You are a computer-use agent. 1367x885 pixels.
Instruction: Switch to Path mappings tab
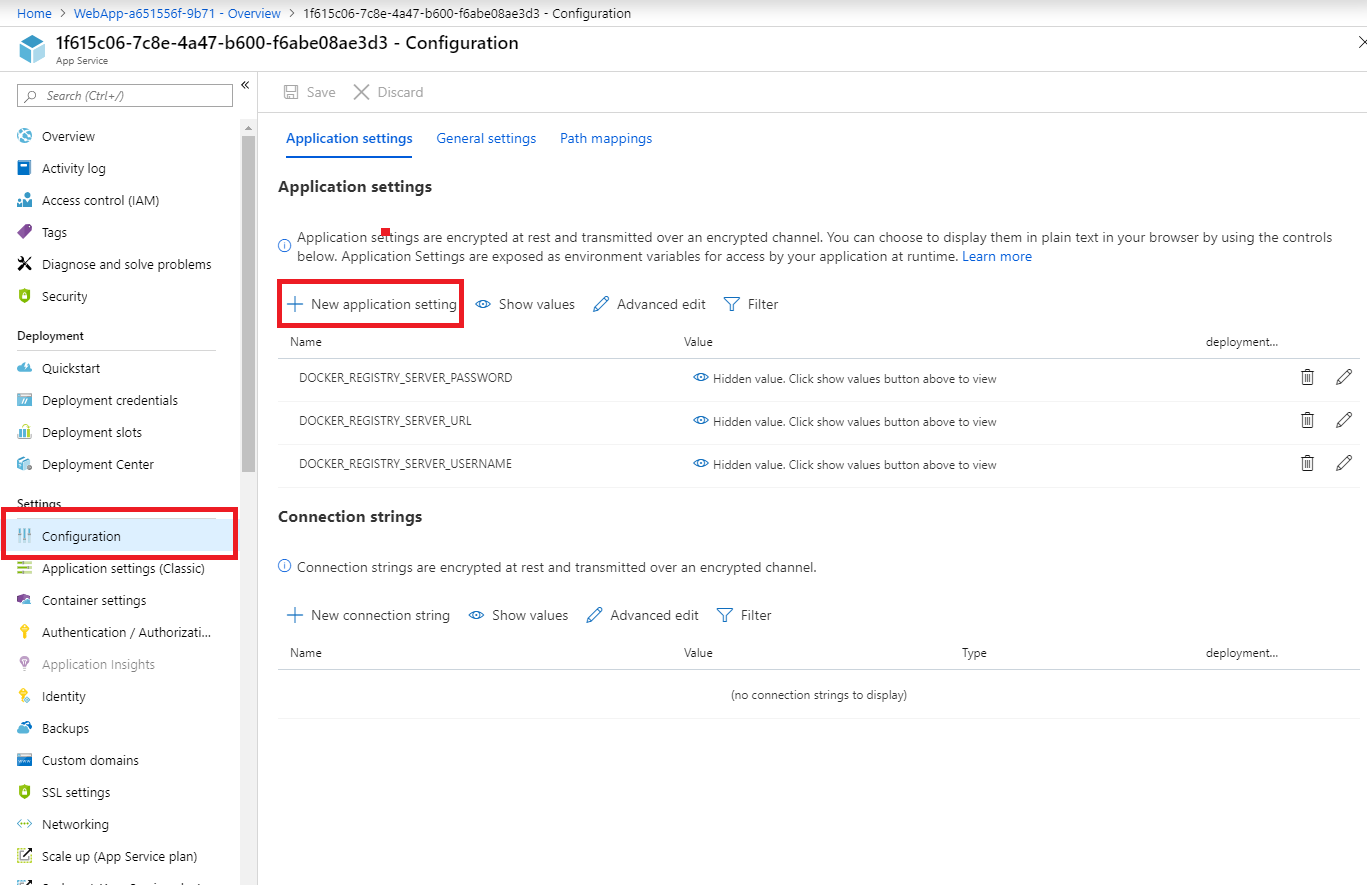click(x=606, y=139)
